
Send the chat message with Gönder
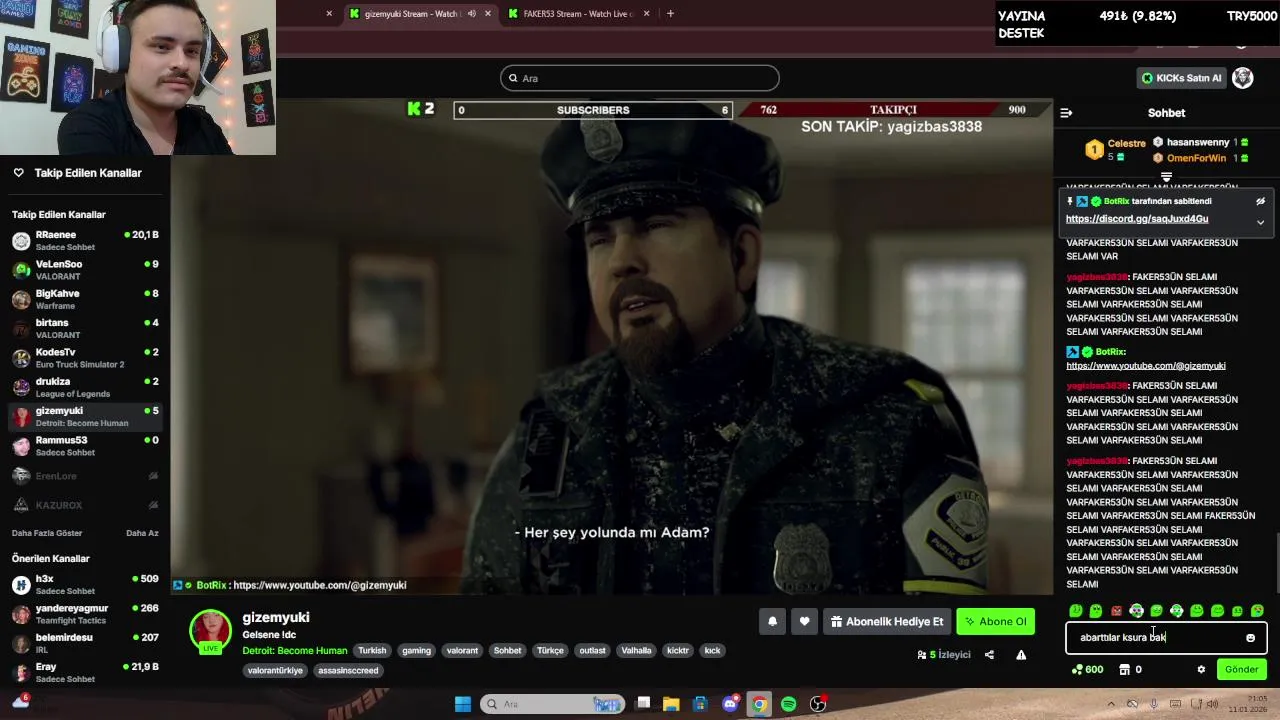tap(1241, 670)
